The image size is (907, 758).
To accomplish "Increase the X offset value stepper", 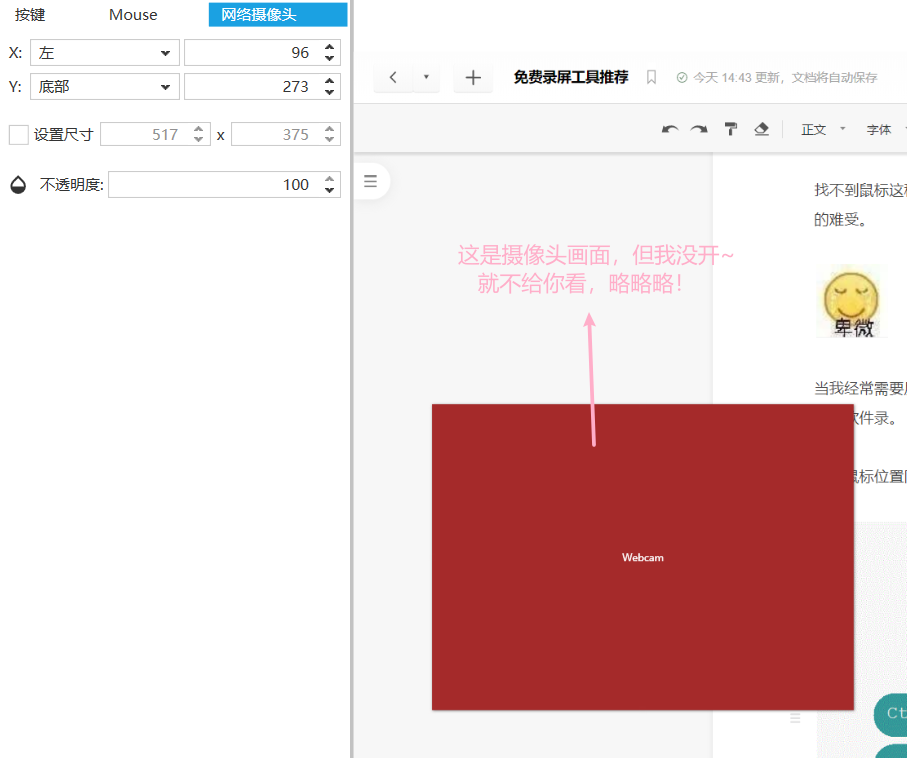I will coord(330,48).
